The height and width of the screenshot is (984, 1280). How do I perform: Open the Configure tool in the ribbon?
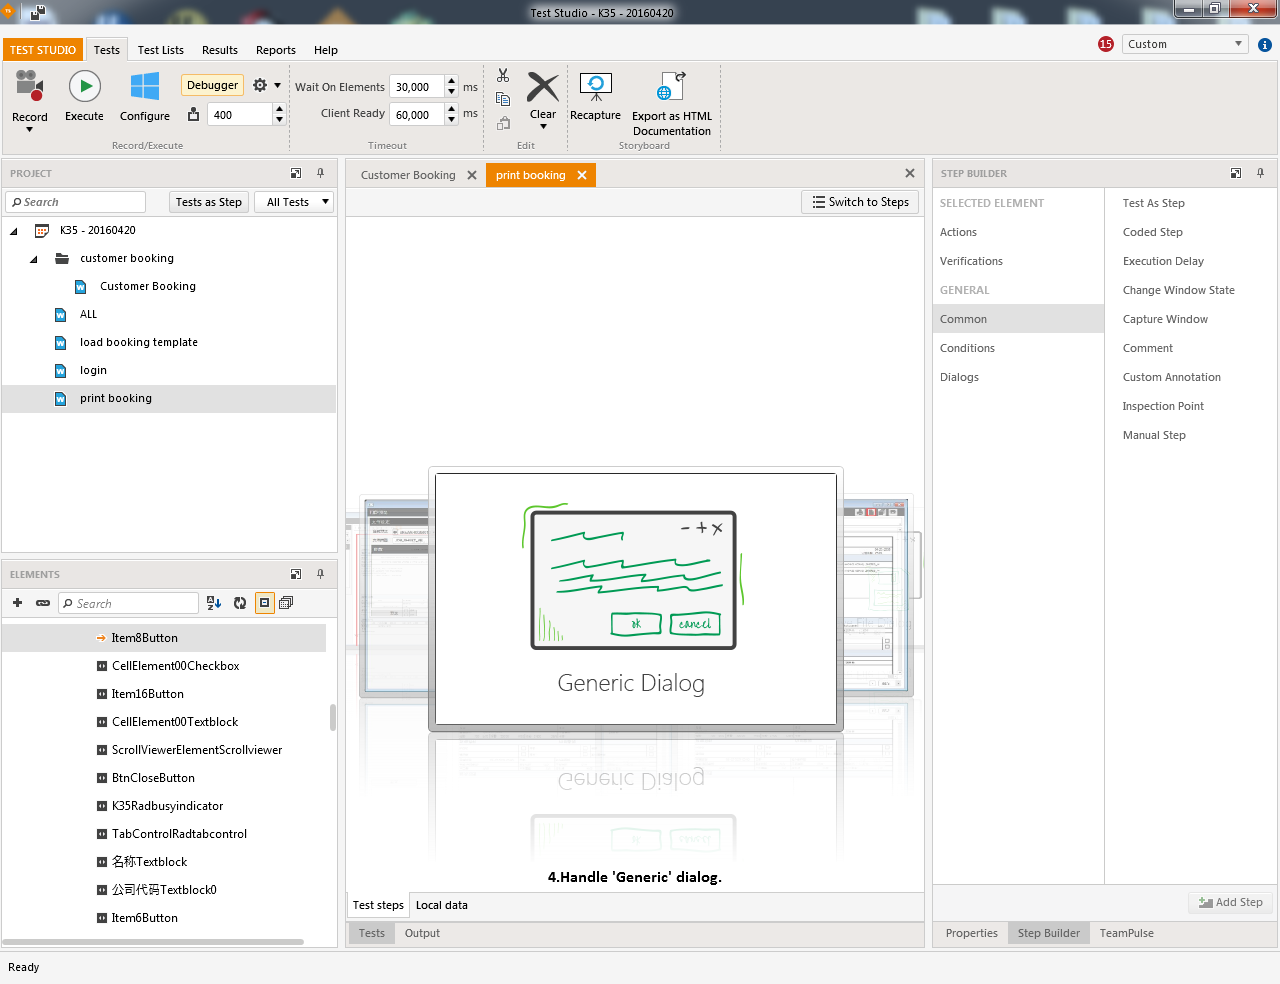[x=145, y=88]
